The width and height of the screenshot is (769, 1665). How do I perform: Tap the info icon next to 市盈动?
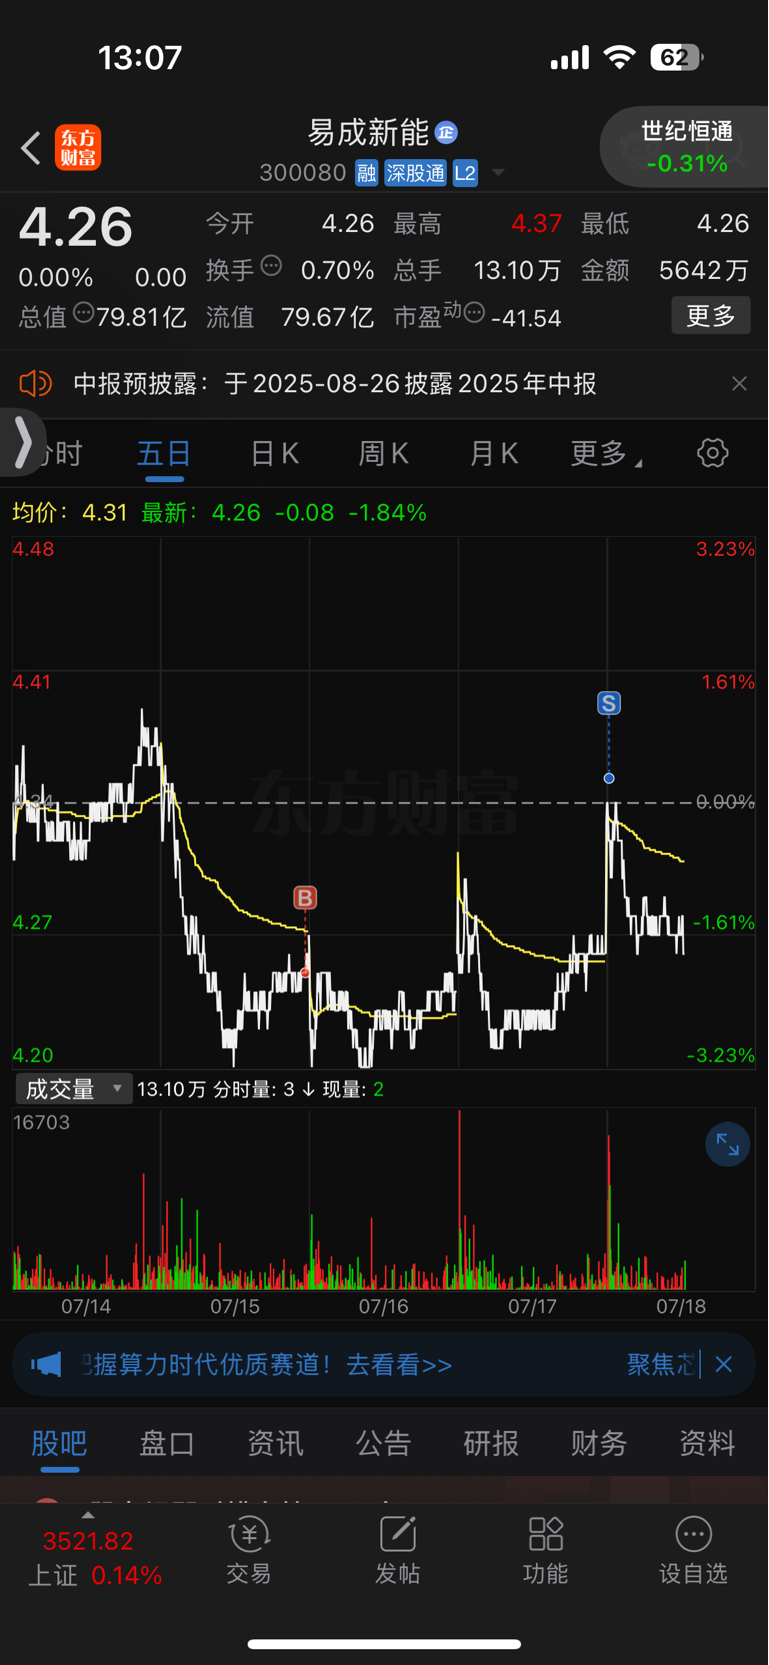tap(475, 313)
